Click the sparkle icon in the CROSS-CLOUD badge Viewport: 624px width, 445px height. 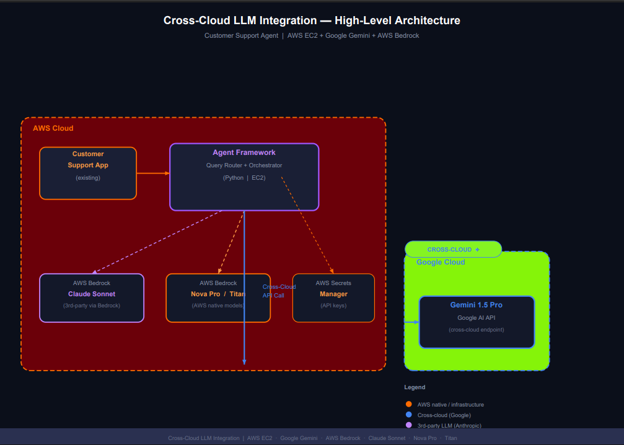click(x=477, y=250)
